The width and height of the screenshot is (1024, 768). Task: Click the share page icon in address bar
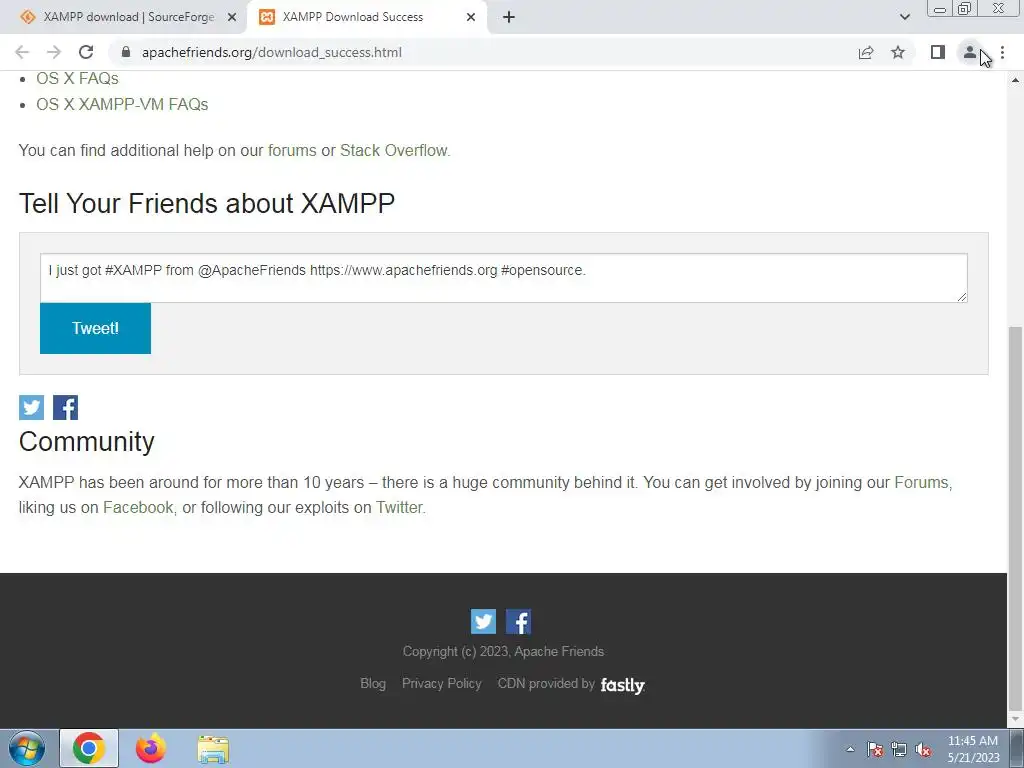pos(866,52)
